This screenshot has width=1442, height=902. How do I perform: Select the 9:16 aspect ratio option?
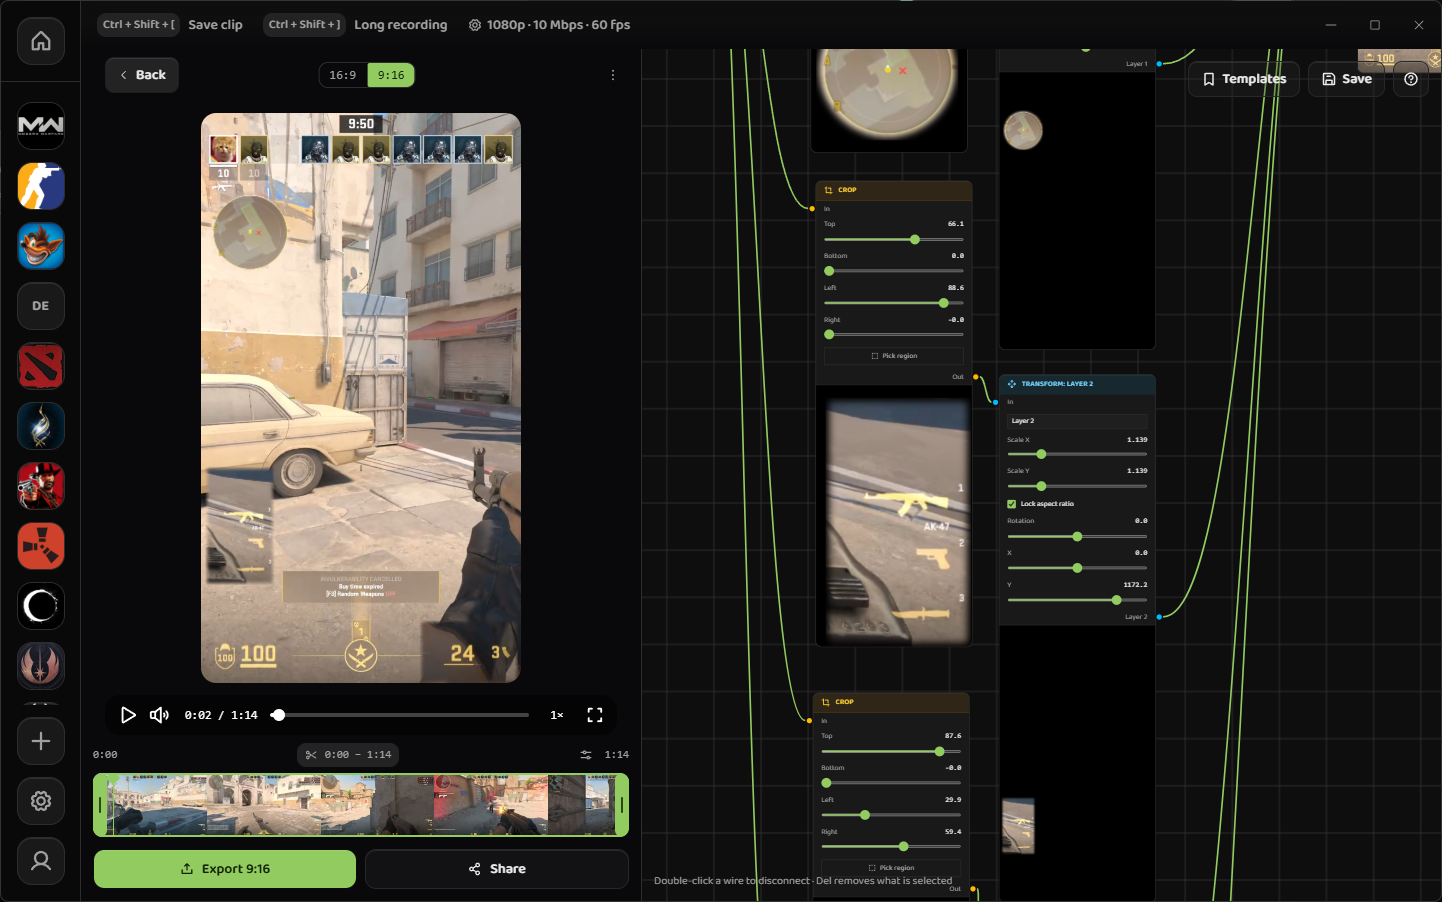pyautogui.click(x=391, y=75)
